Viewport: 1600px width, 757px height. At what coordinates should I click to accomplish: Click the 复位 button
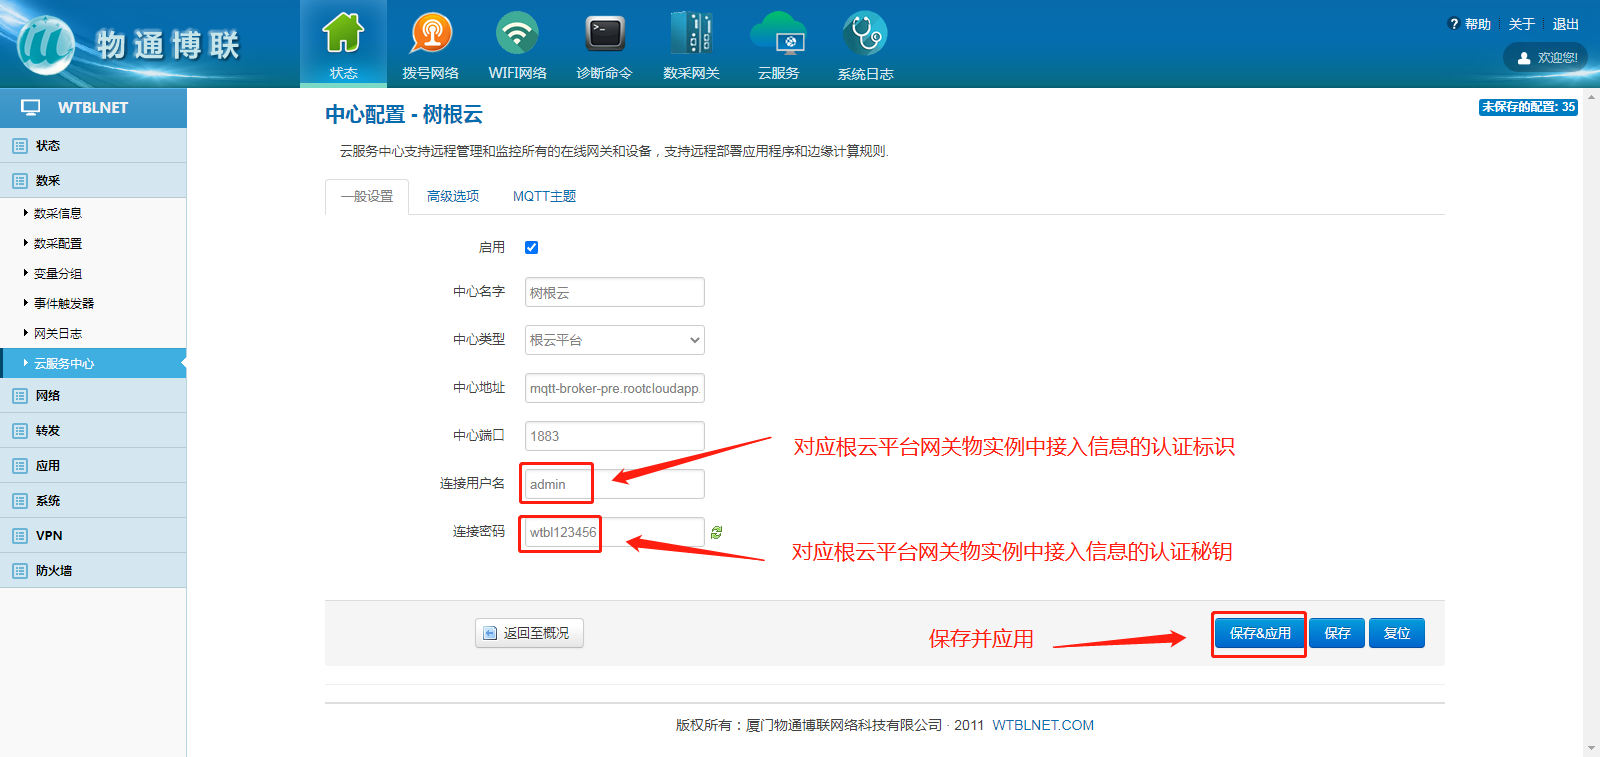1397,633
